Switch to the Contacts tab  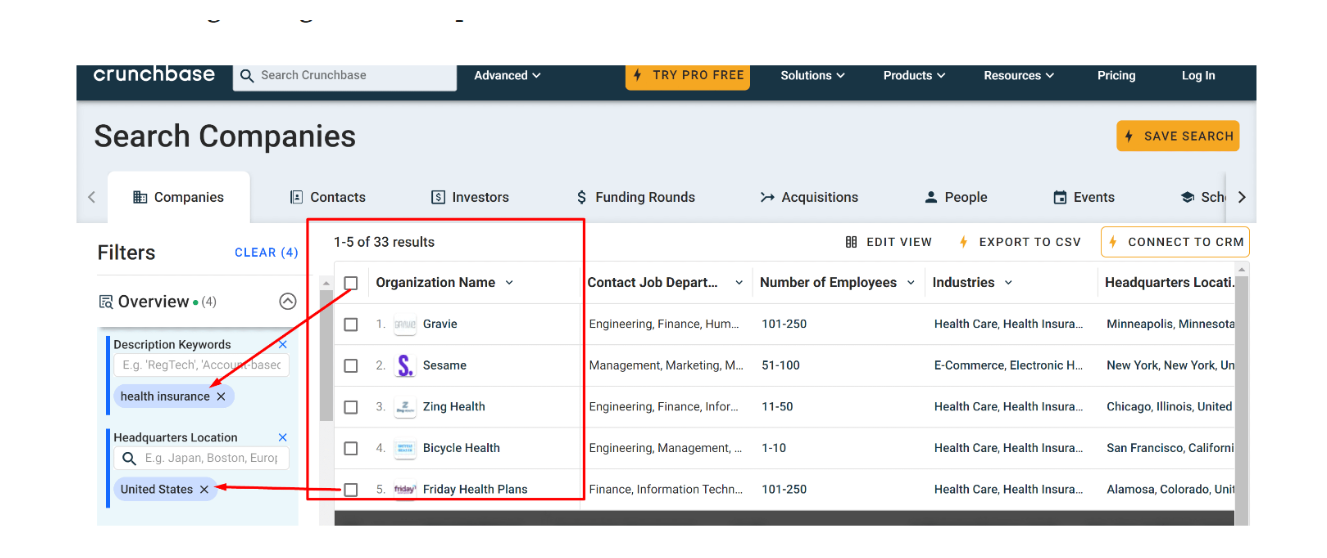327,197
